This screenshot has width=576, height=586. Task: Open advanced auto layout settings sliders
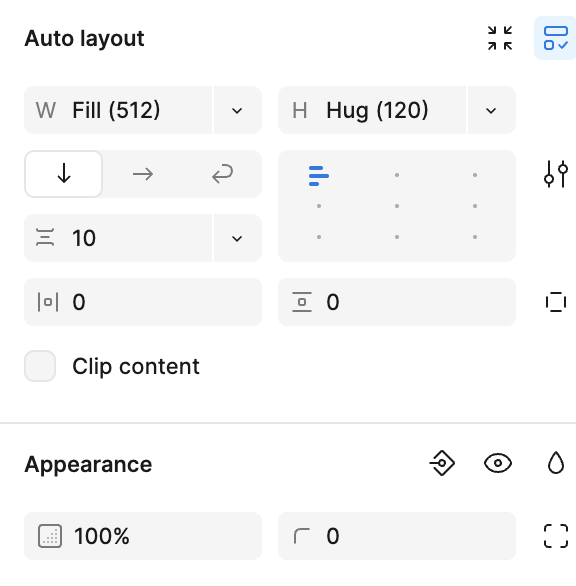(556, 174)
